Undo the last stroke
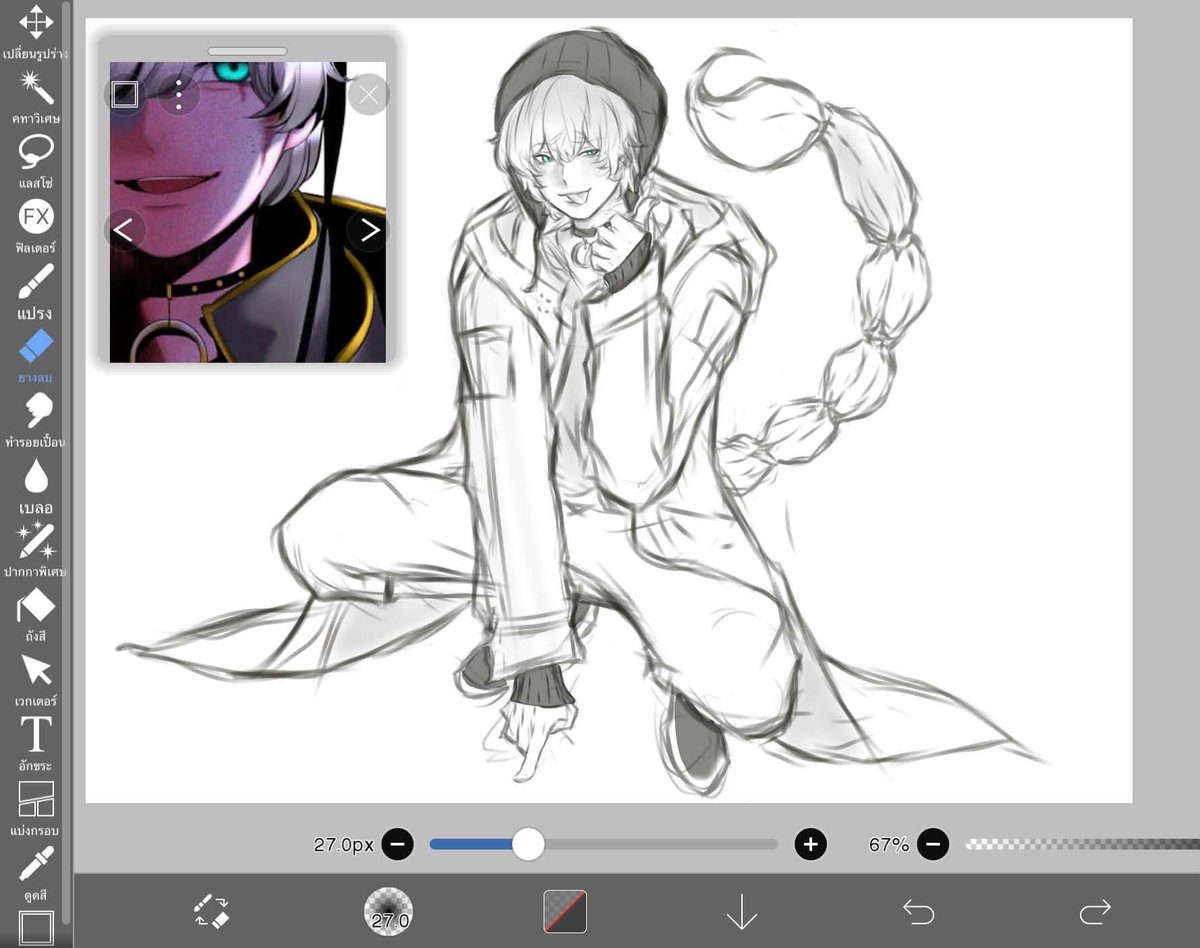Screen dimensions: 1200x948 pyautogui.click(x=918, y=911)
